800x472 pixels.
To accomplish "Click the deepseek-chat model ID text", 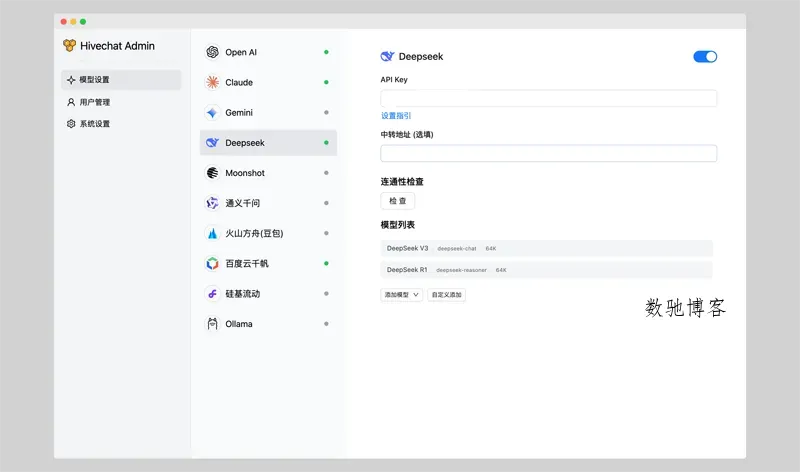I will [x=457, y=249].
